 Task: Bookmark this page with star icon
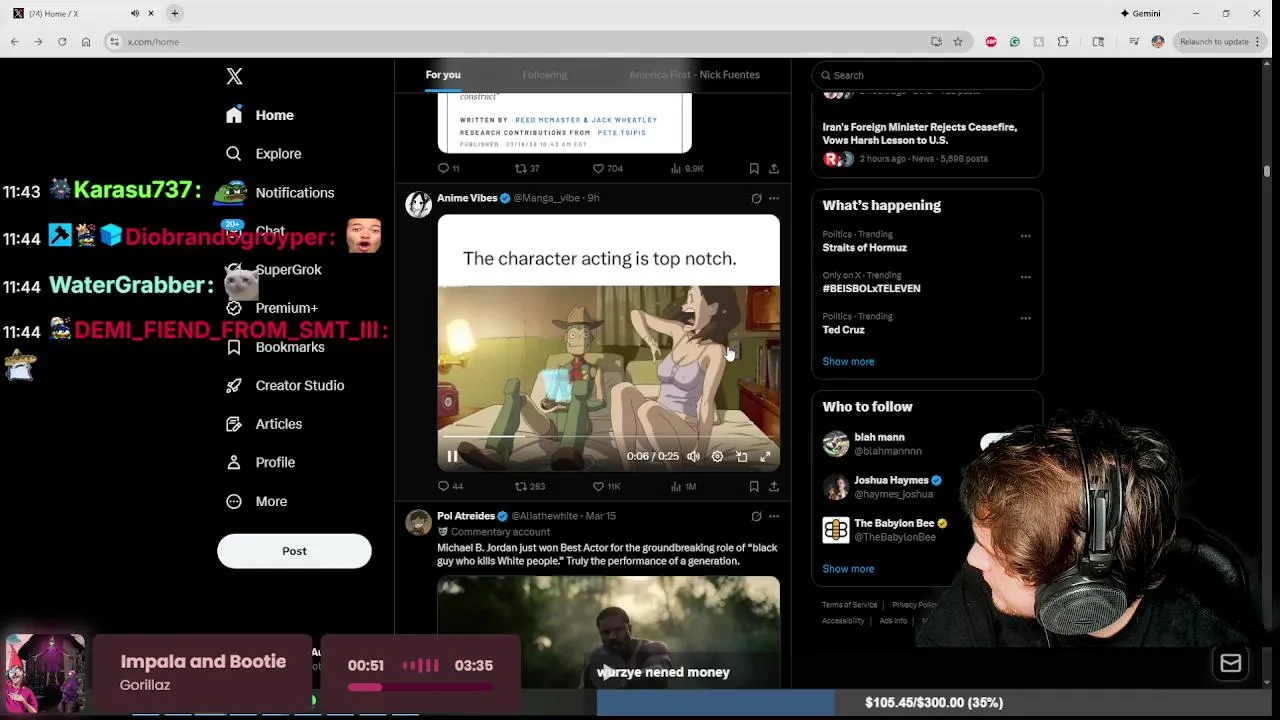tap(958, 42)
